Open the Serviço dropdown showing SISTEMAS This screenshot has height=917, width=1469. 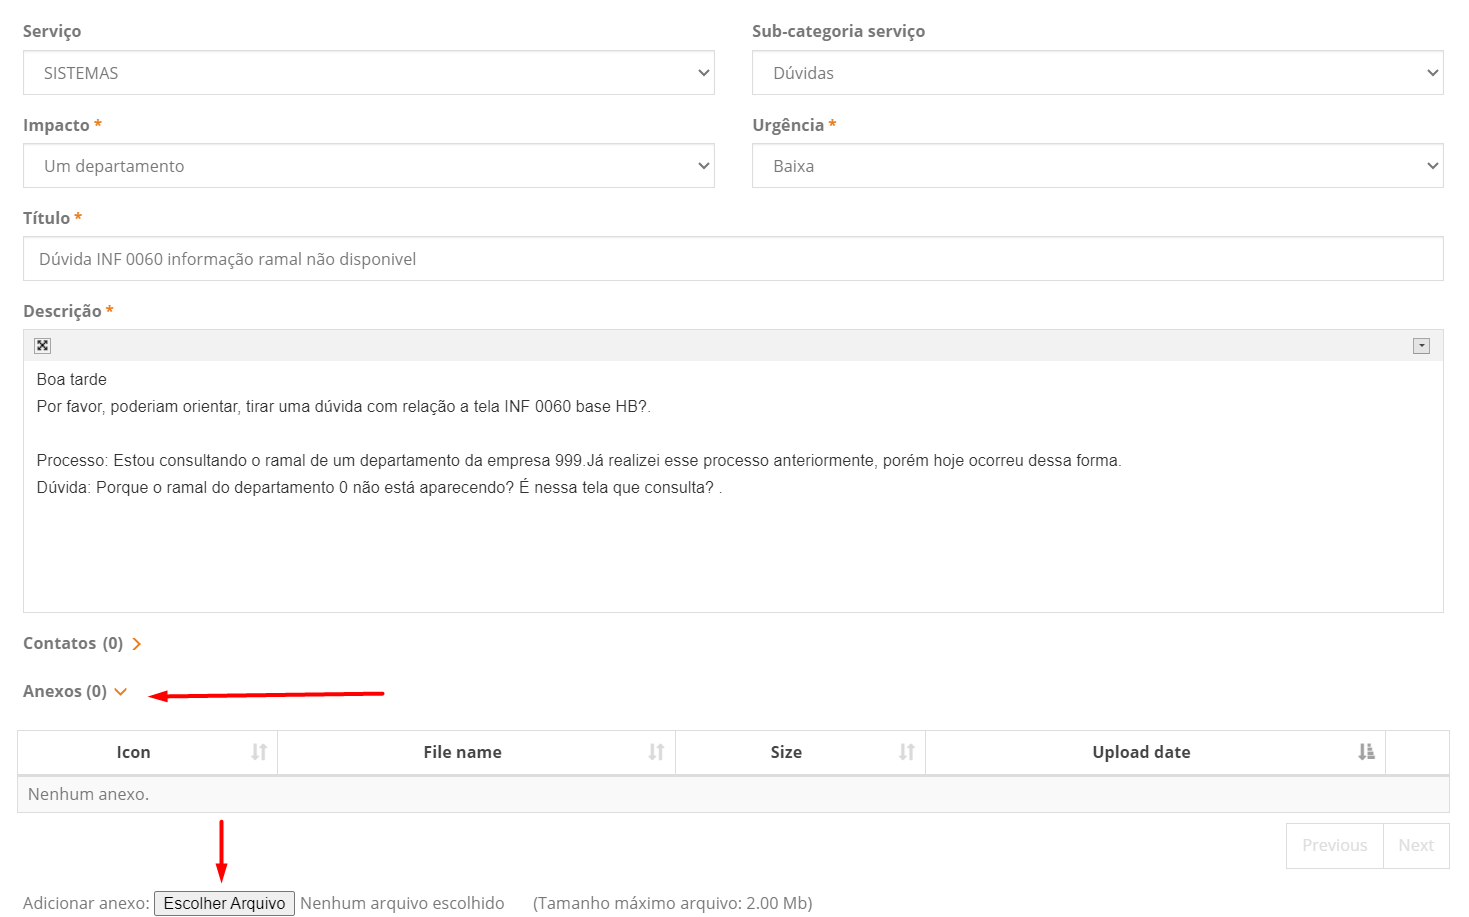(368, 73)
